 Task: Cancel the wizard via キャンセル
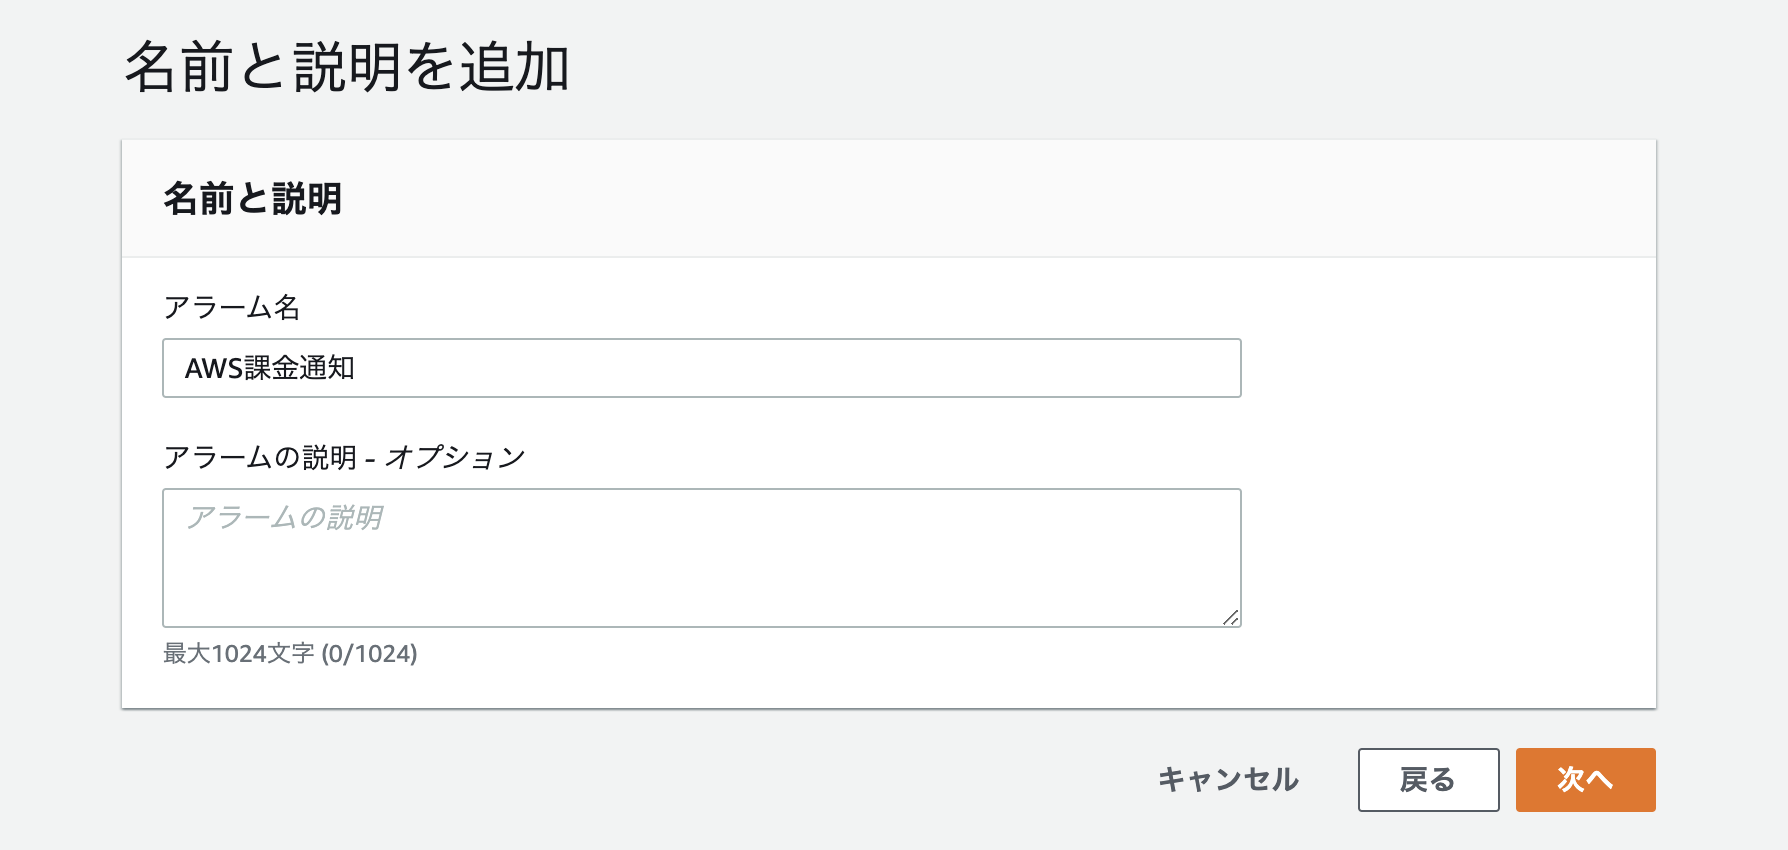click(x=1227, y=779)
